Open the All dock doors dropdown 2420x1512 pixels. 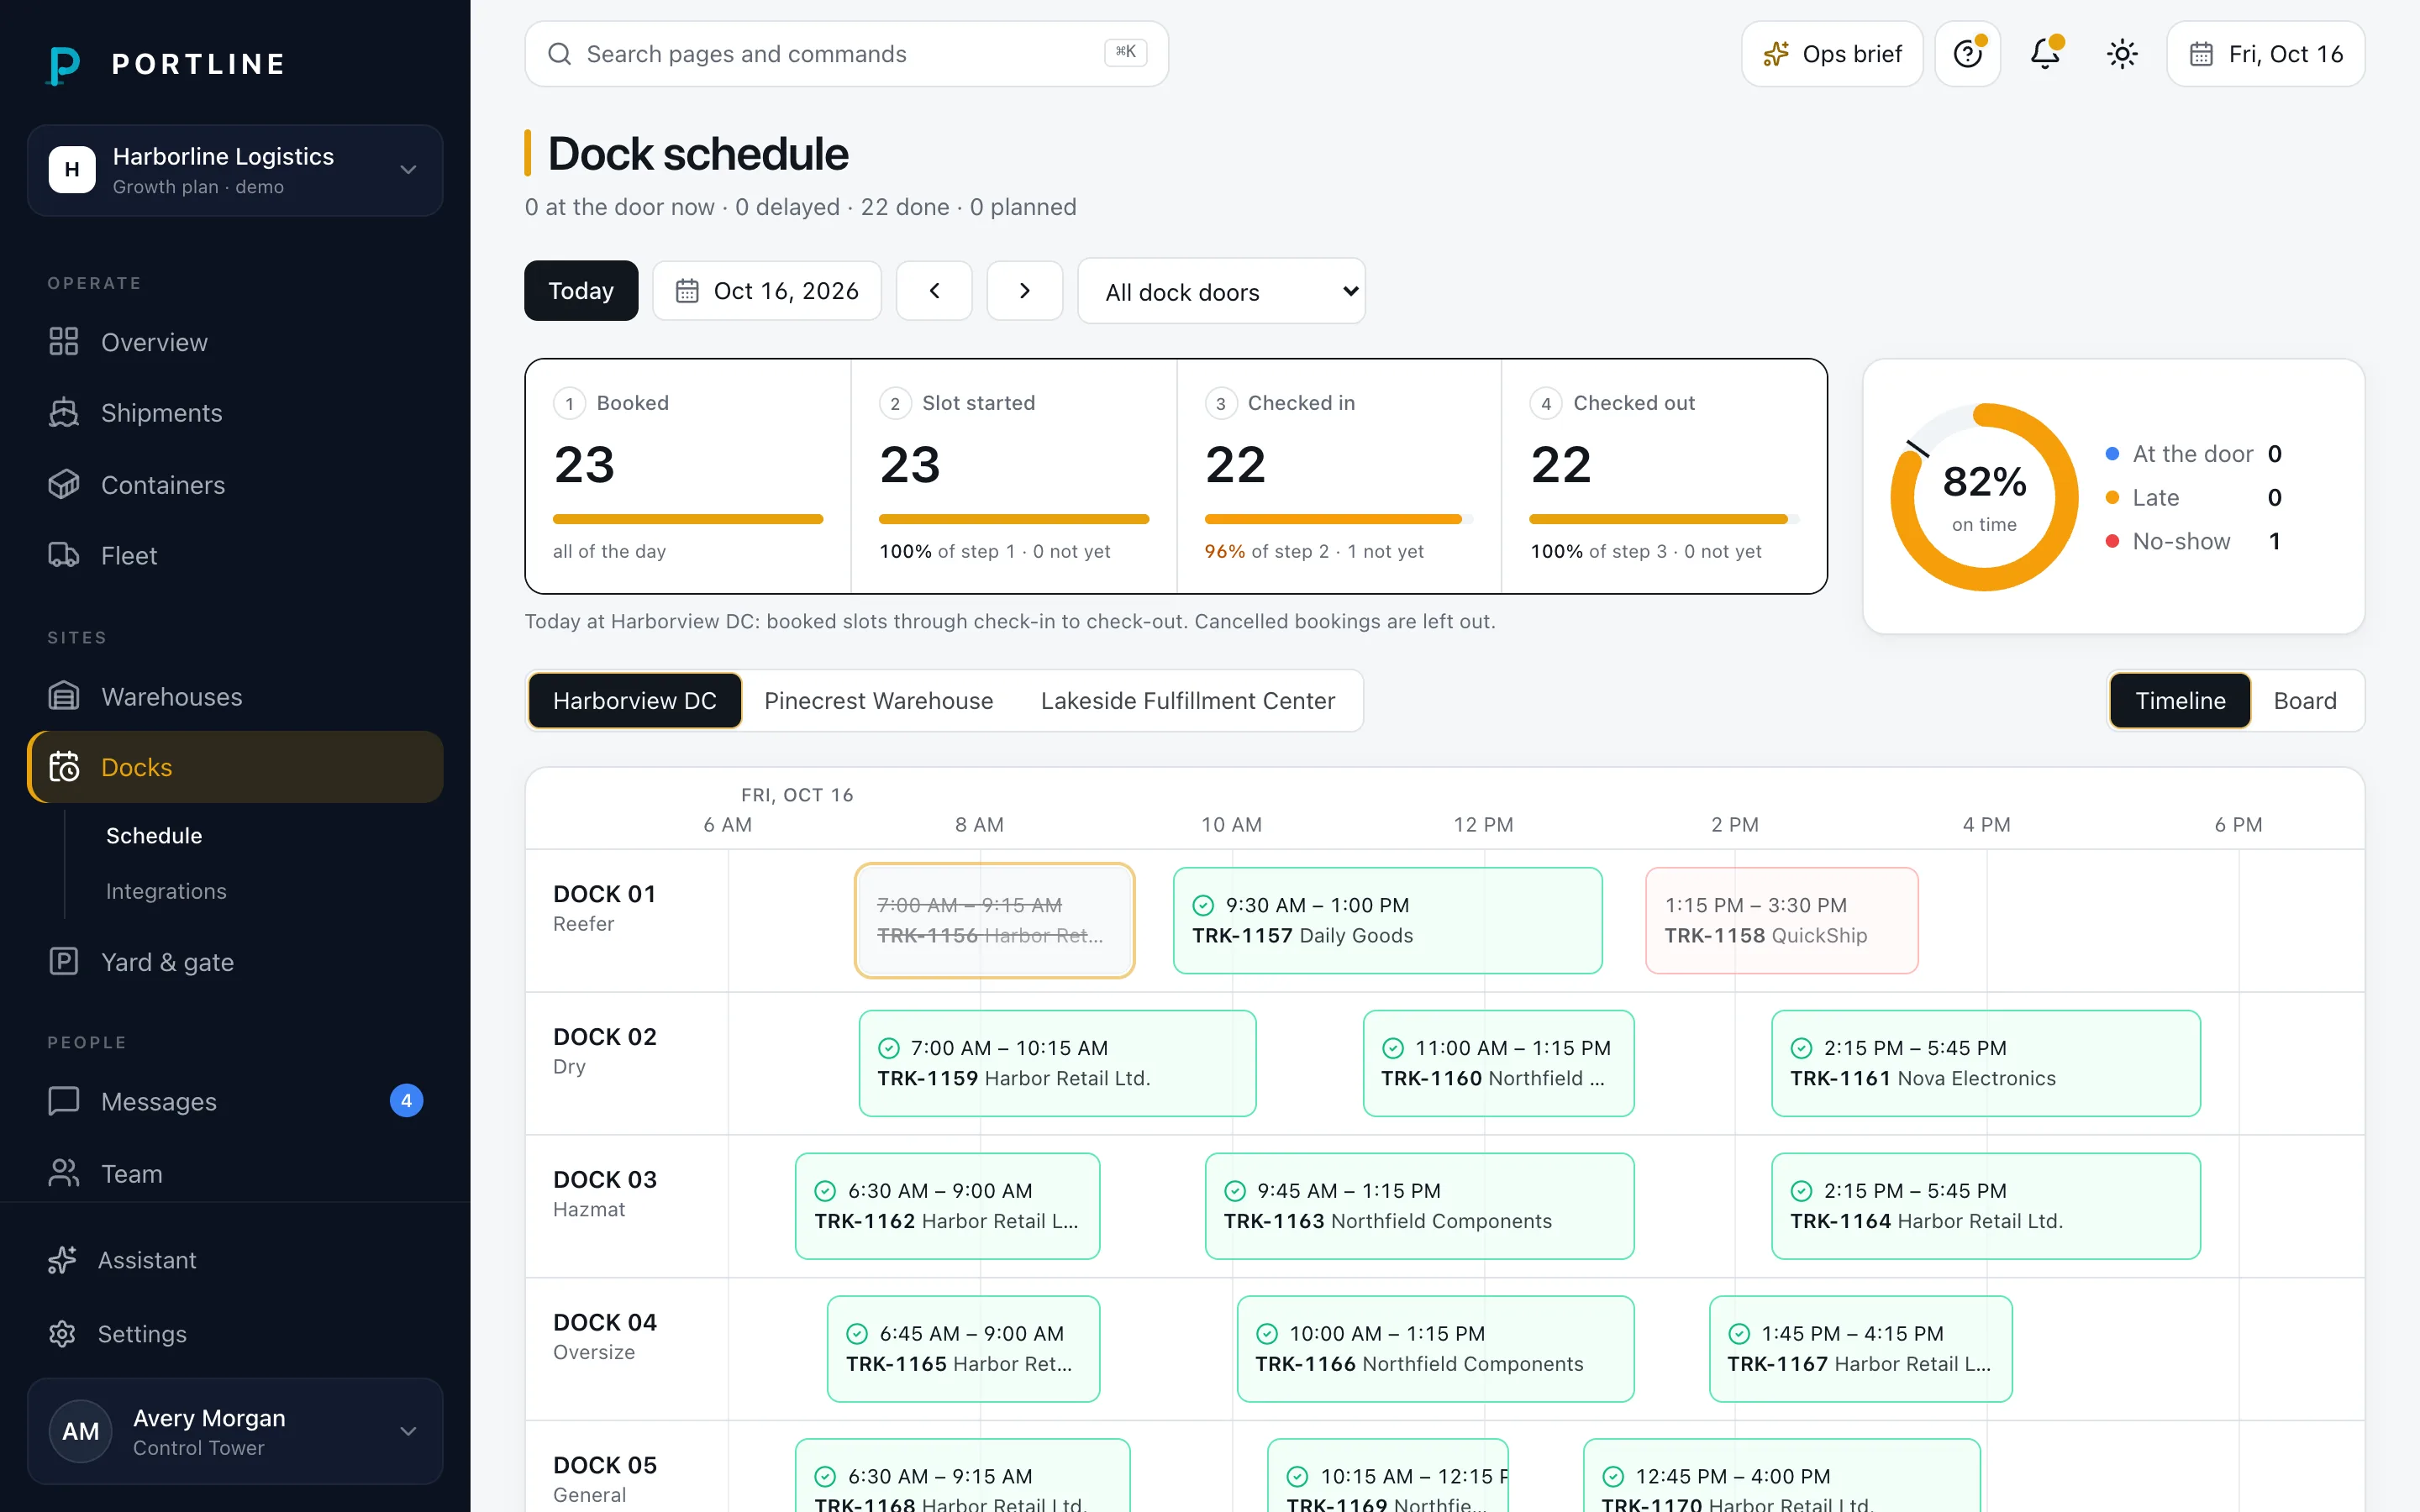[x=1221, y=291]
